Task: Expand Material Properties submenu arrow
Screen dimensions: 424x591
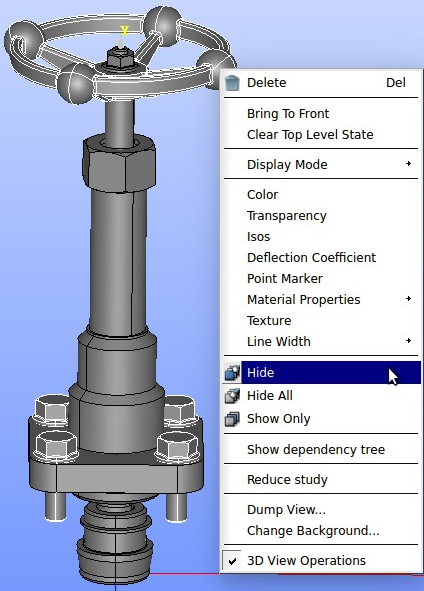Action: point(409,299)
